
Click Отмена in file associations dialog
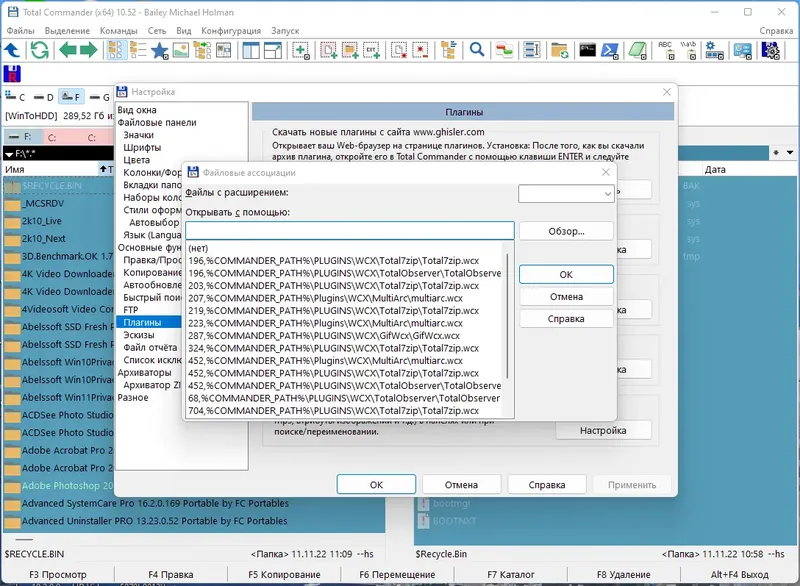point(566,296)
